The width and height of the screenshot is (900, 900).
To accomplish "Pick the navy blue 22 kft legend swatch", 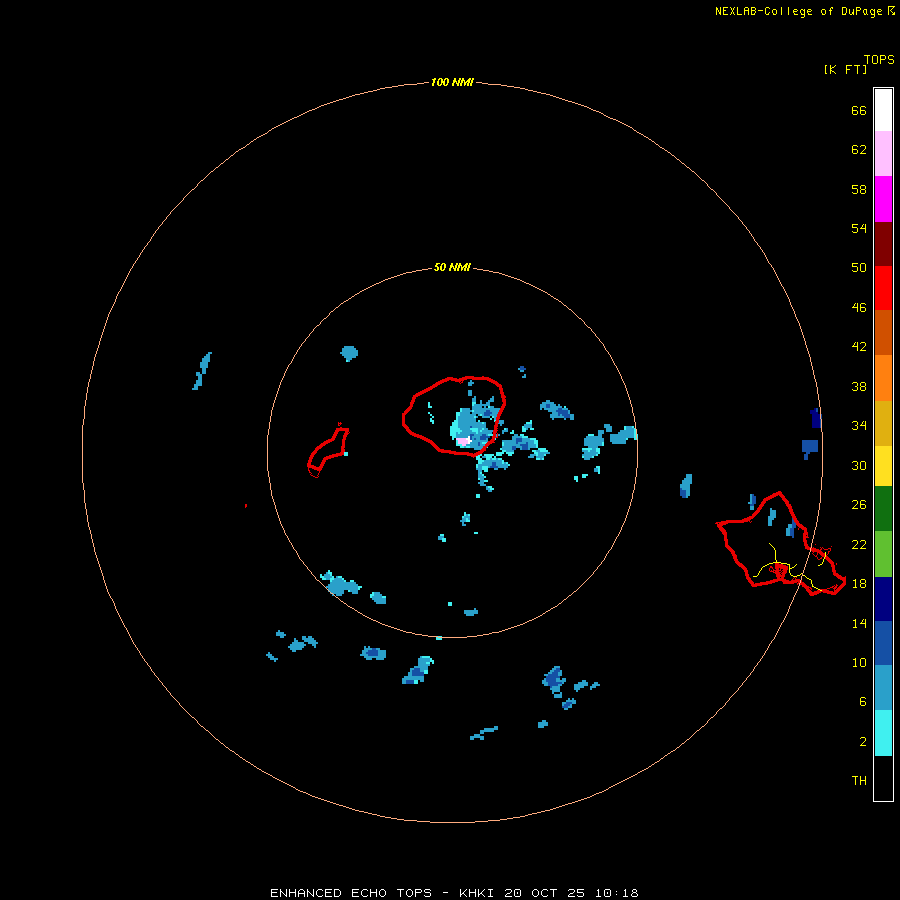I will pyautogui.click(x=883, y=599).
